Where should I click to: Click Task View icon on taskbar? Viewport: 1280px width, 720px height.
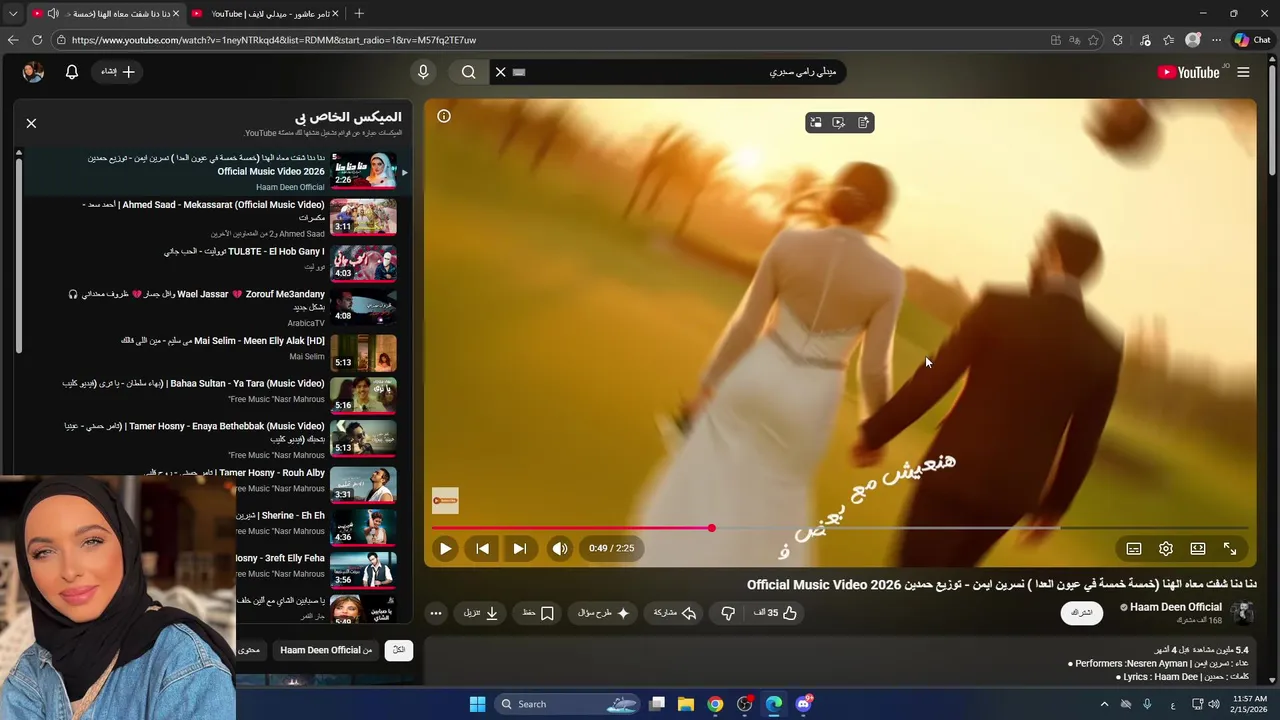point(657,704)
